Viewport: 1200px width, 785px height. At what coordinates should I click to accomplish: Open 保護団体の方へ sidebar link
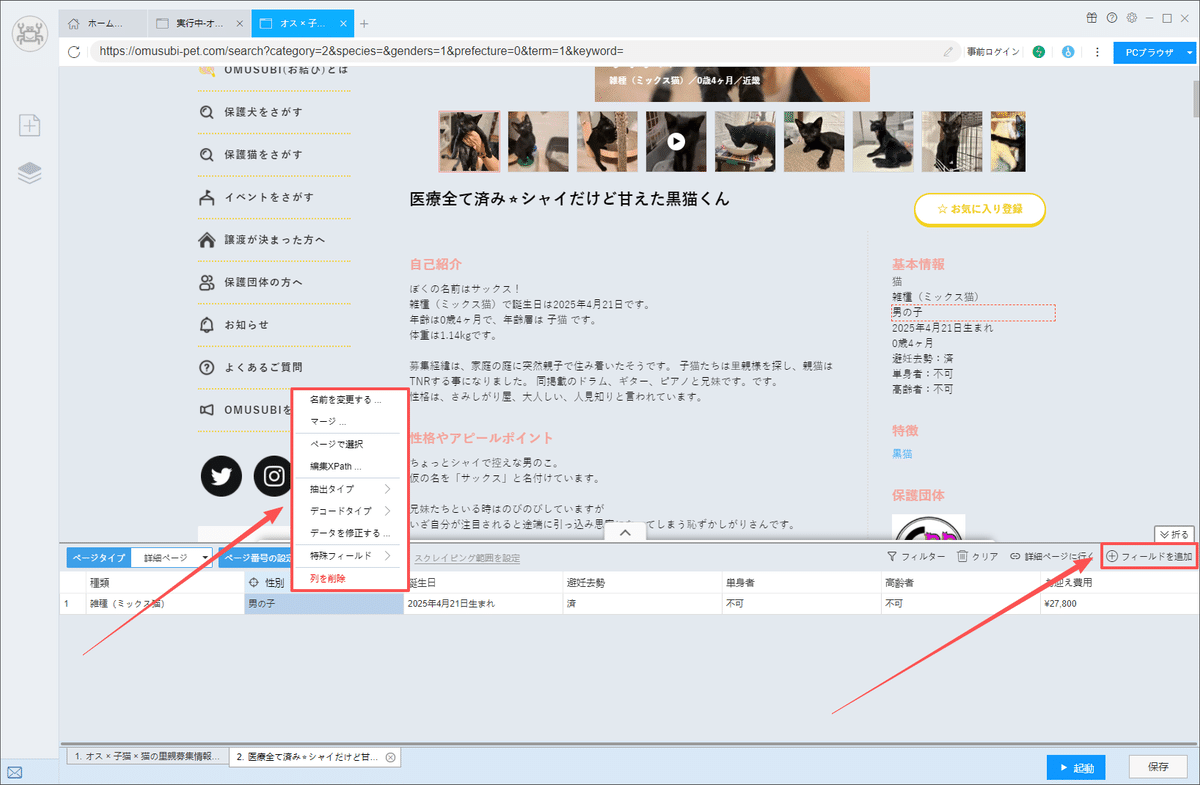pos(250,283)
